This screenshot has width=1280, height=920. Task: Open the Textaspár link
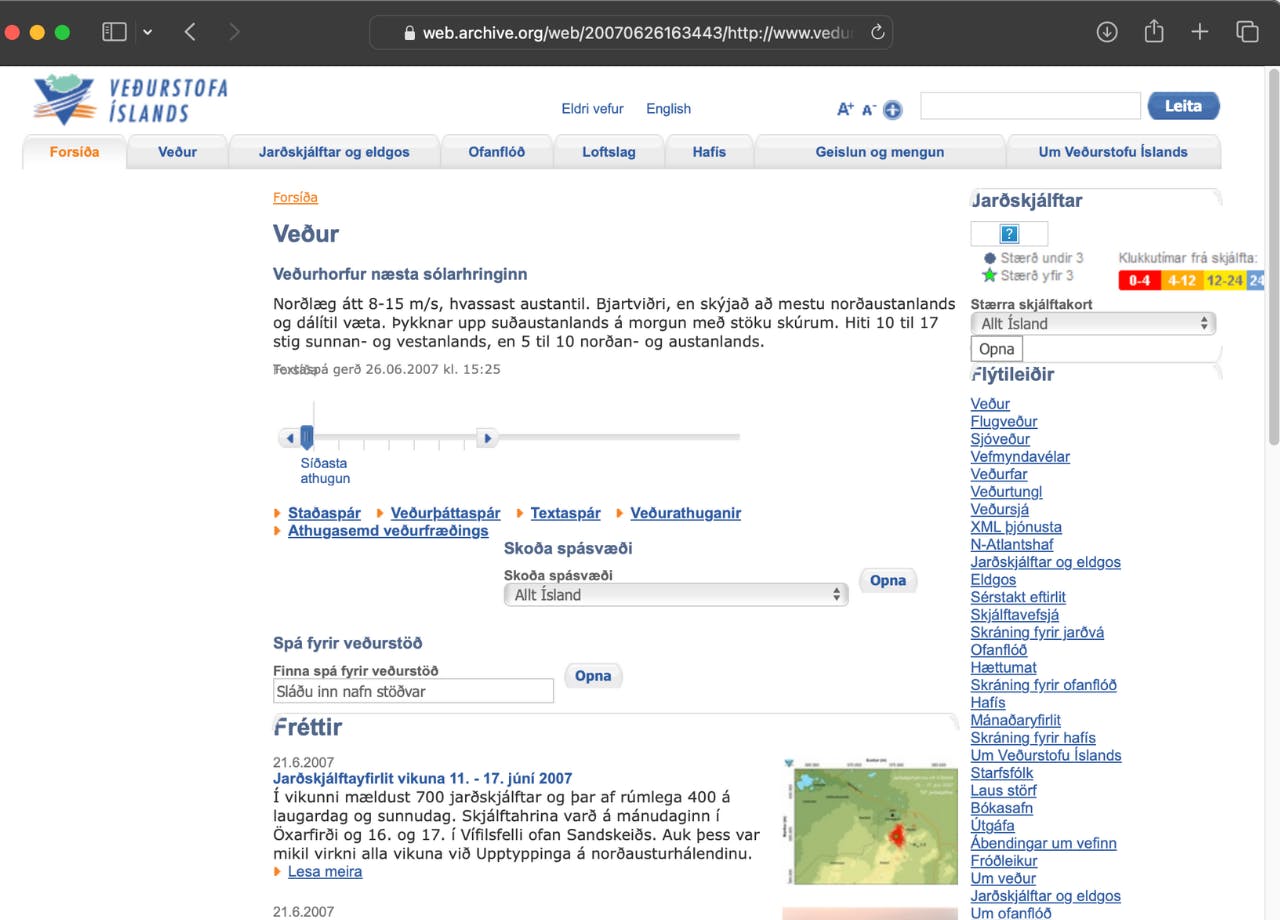tap(565, 513)
